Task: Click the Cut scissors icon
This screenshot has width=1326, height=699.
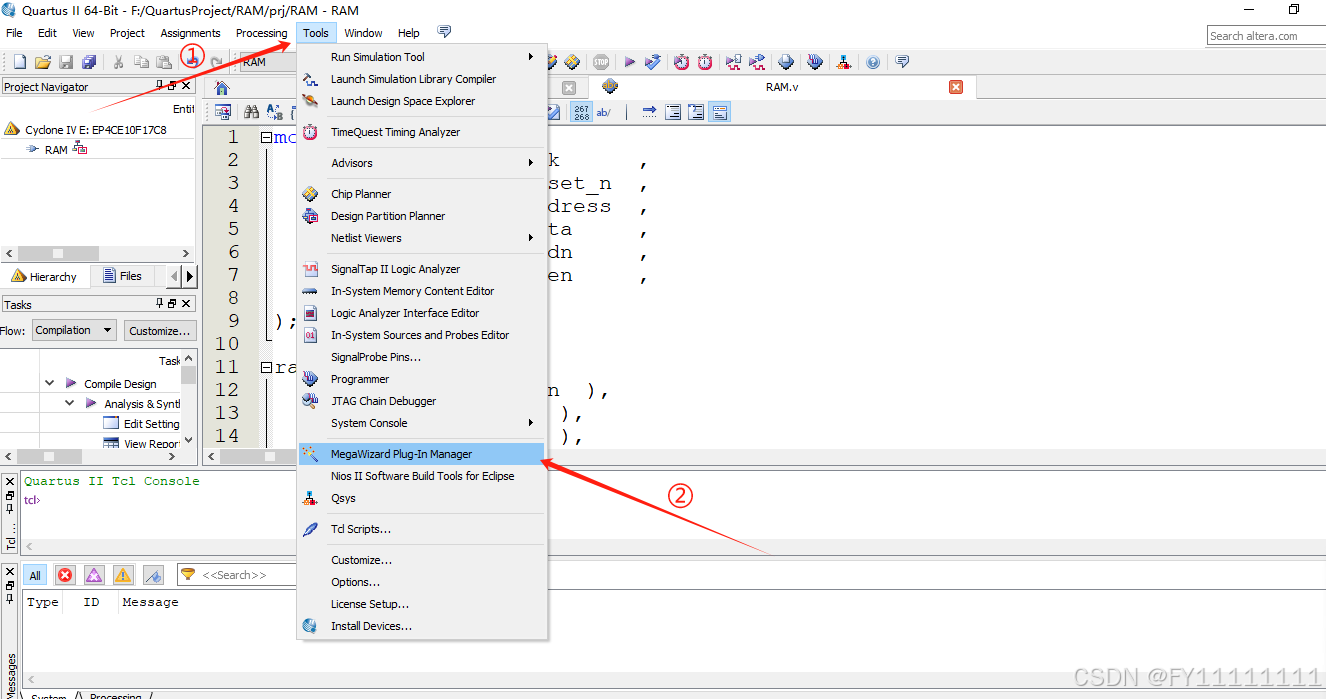Action: (118, 62)
